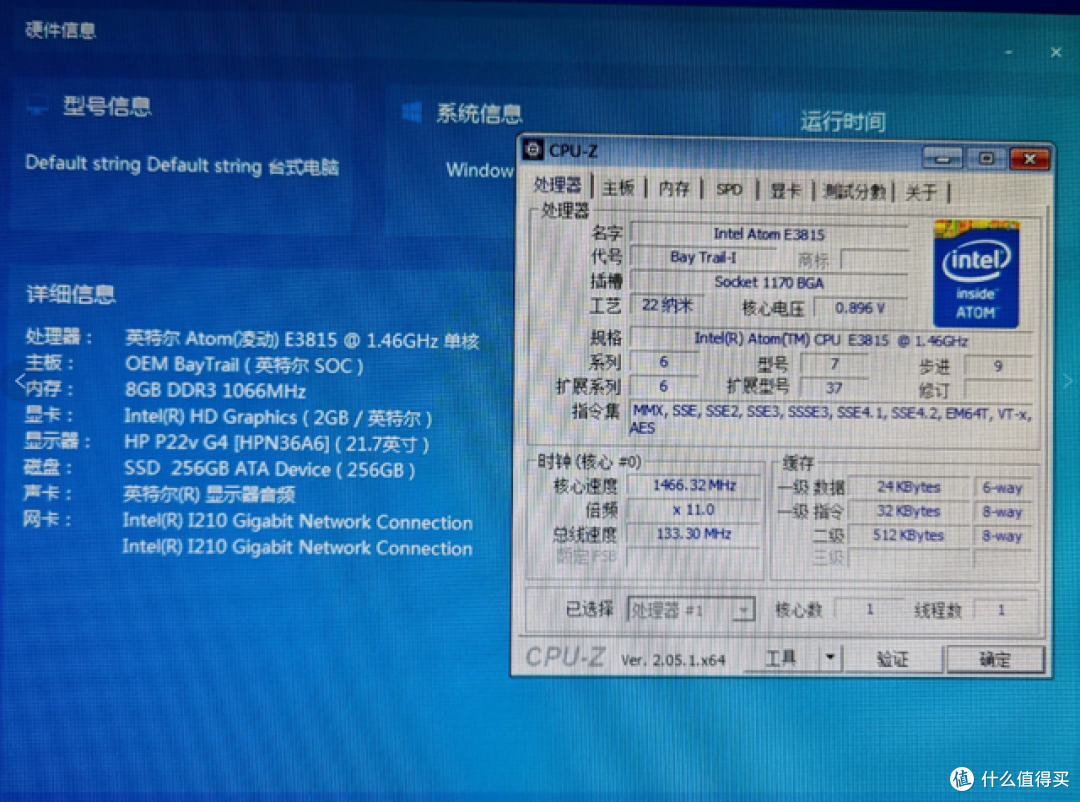Click the core speed 1466.32 MHz
Screen dimensions: 1080x802
coord(694,485)
